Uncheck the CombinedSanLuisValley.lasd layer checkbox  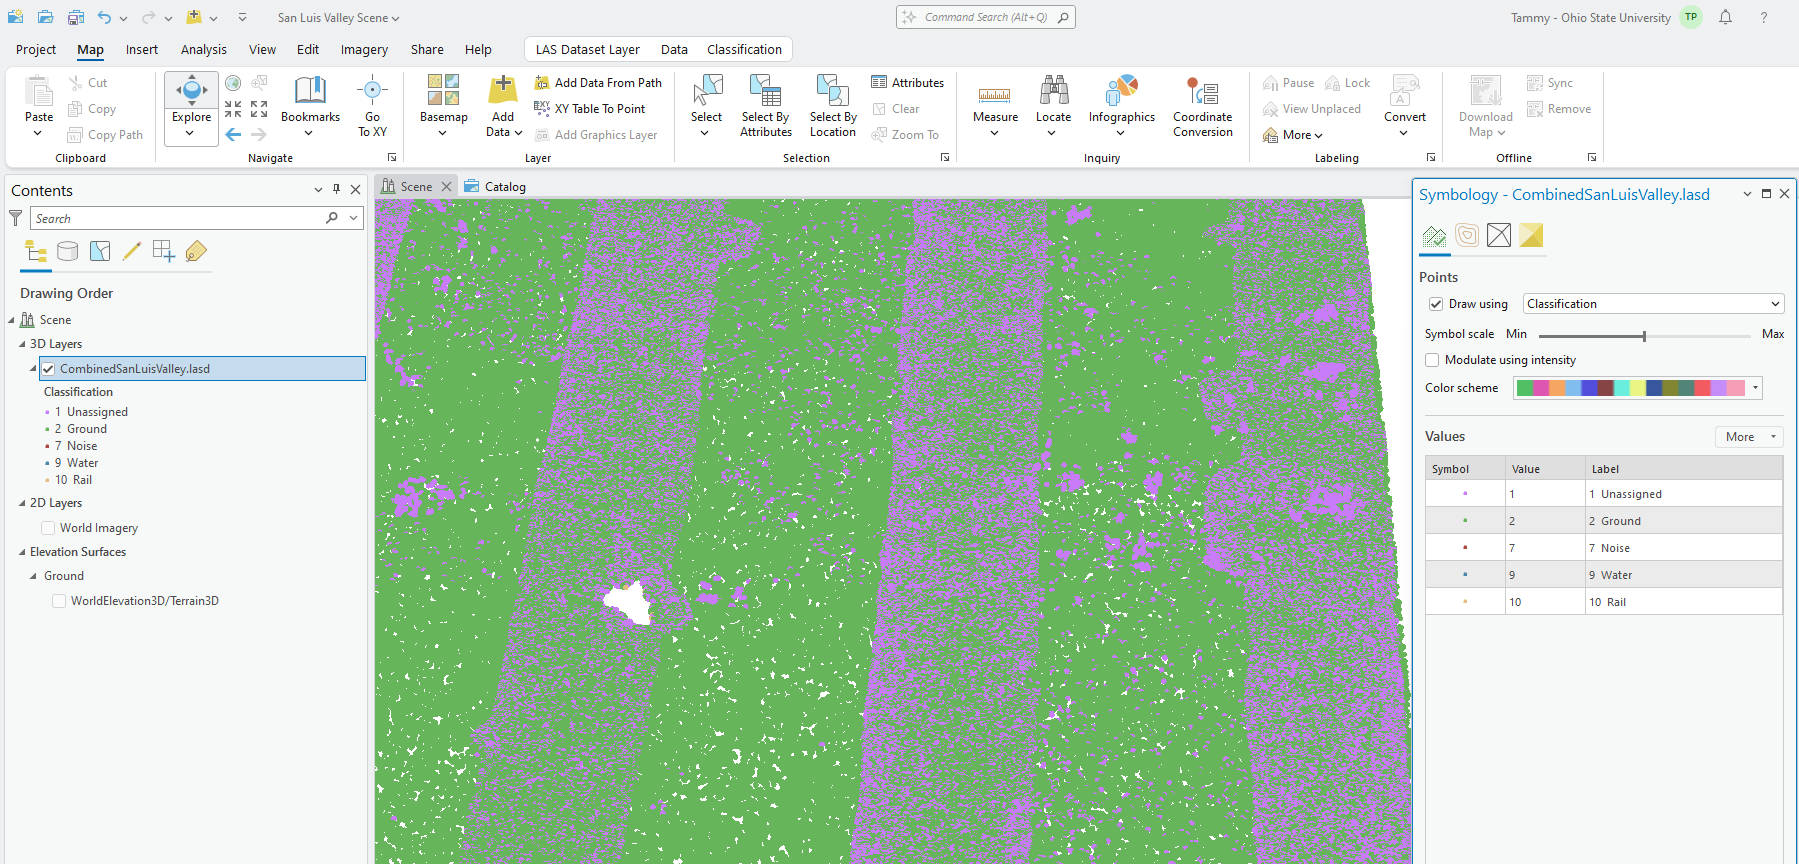pyautogui.click(x=48, y=369)
